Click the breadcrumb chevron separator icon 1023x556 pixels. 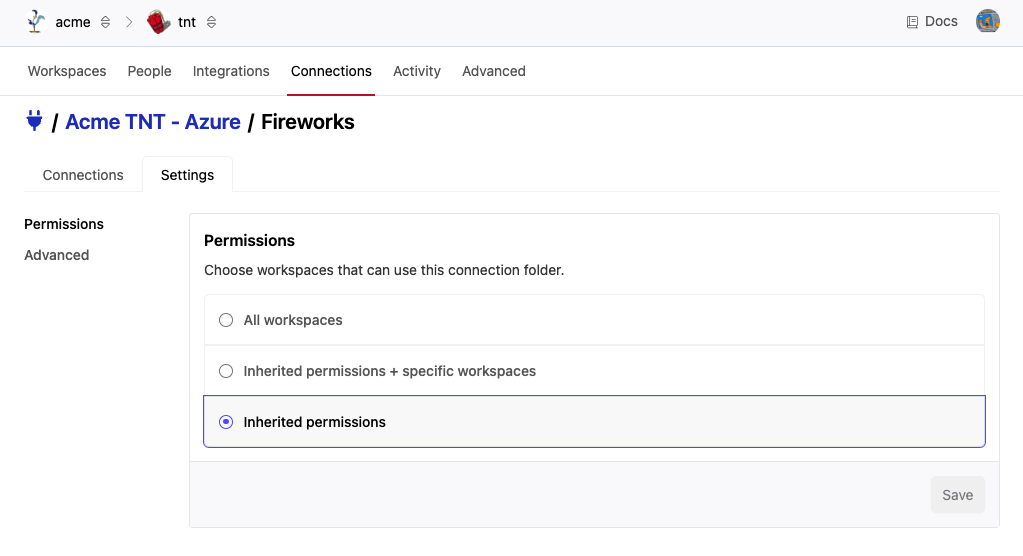129,22
